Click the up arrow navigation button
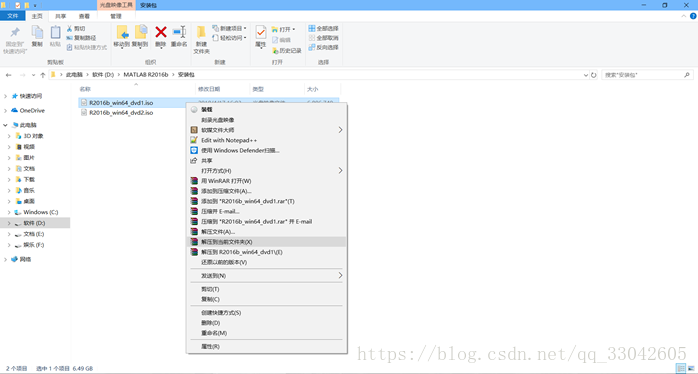Image resolution: width=698 pixels, height=374 pixels. tap(43, 75)
